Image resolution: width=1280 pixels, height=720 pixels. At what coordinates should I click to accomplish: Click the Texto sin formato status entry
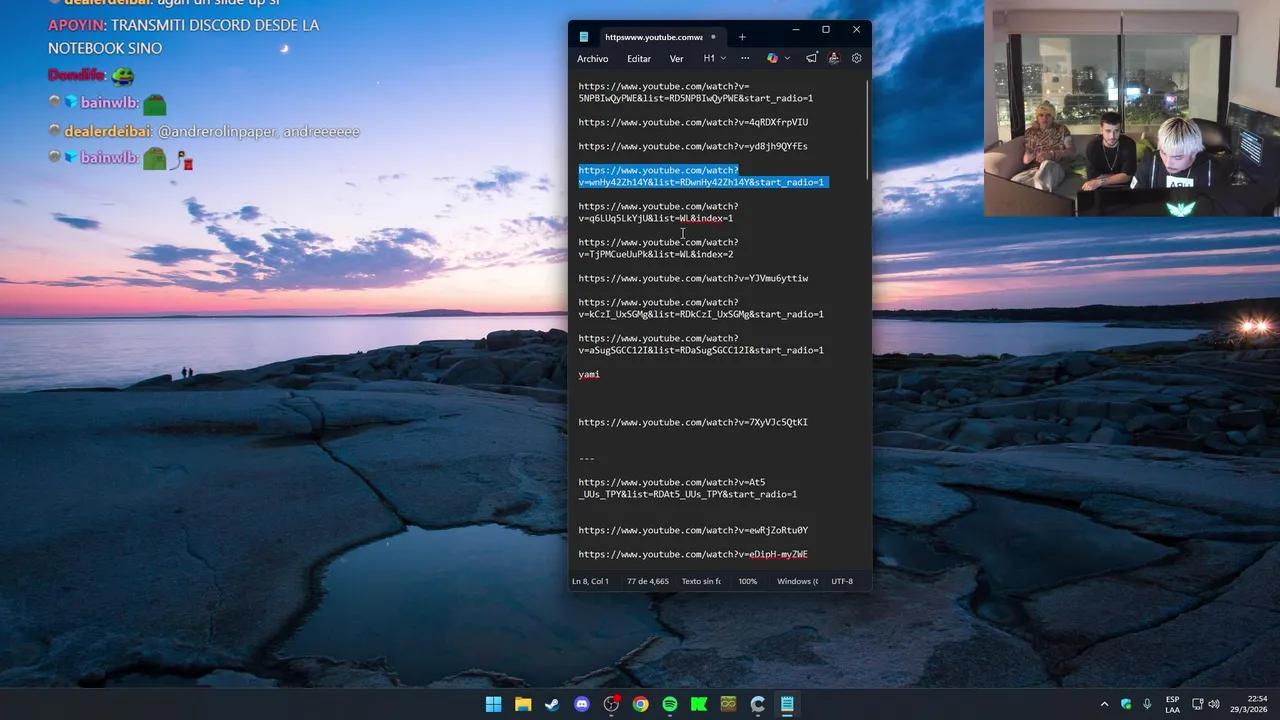tap(701, 581)
